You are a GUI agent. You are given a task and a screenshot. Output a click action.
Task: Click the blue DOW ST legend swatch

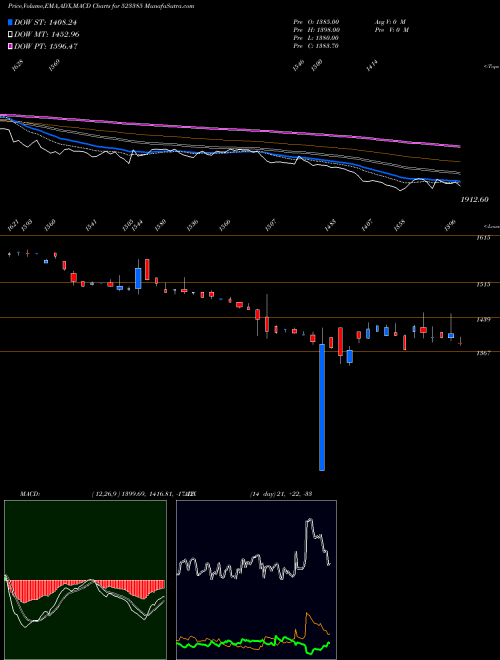pos(10,22)
